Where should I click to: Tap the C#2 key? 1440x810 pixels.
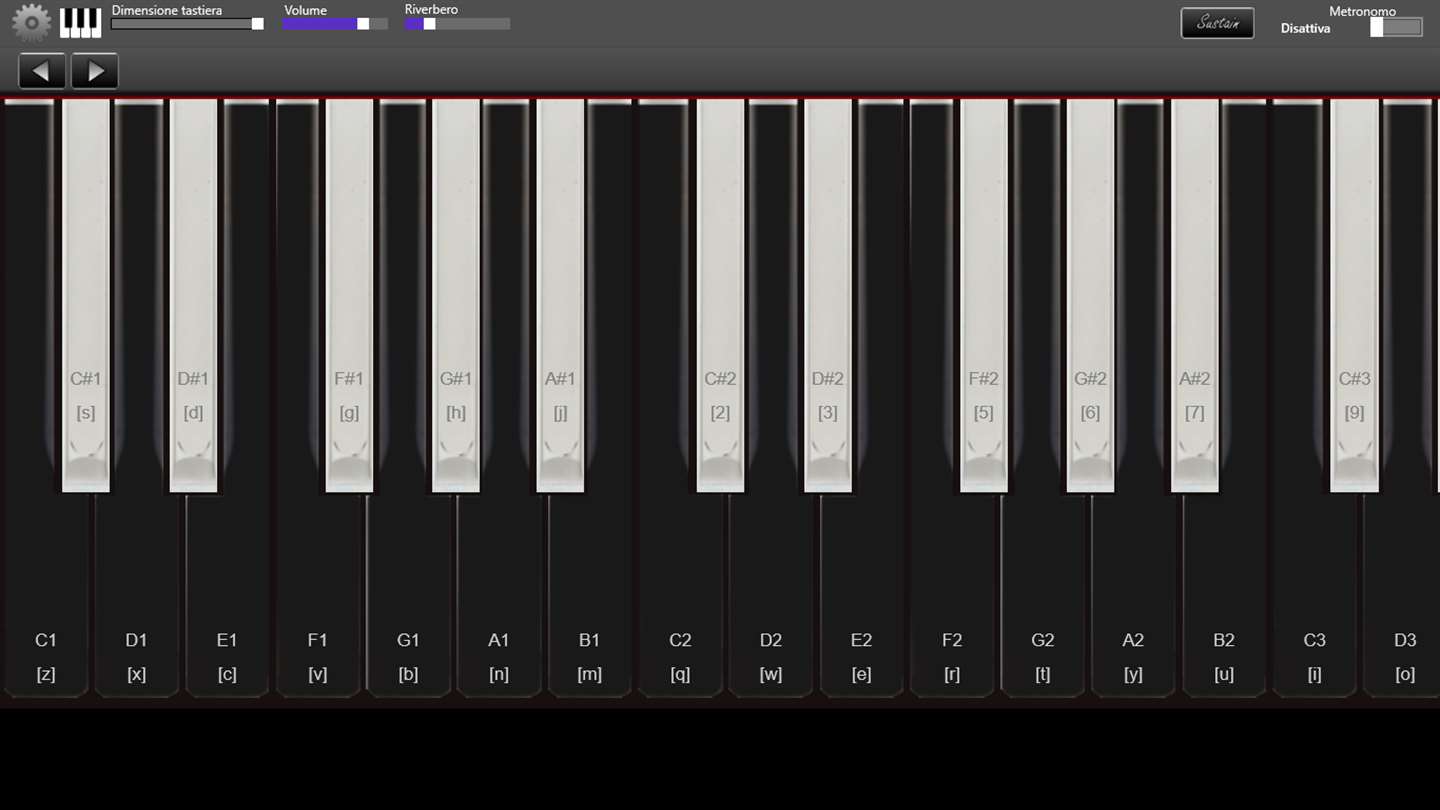tap(720, 295)
